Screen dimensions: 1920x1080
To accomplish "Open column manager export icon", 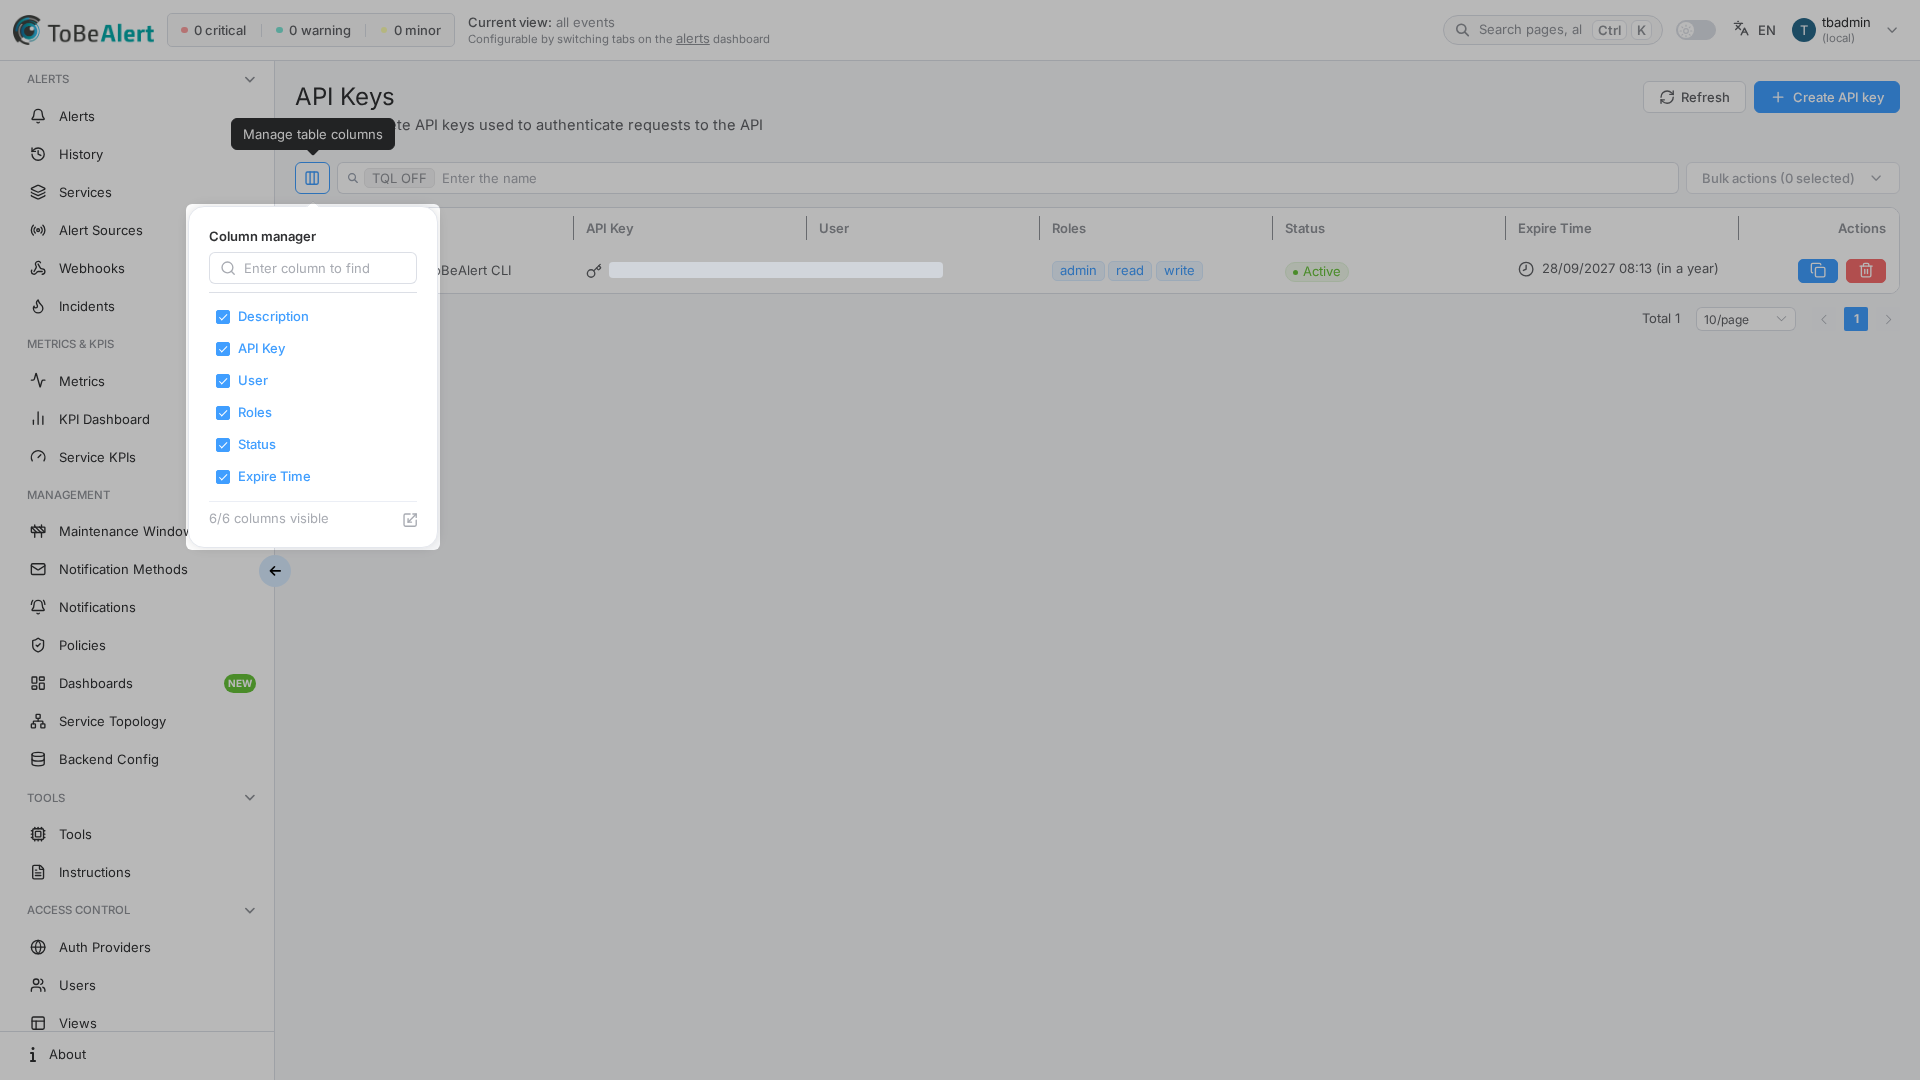I will click(410, 520).
